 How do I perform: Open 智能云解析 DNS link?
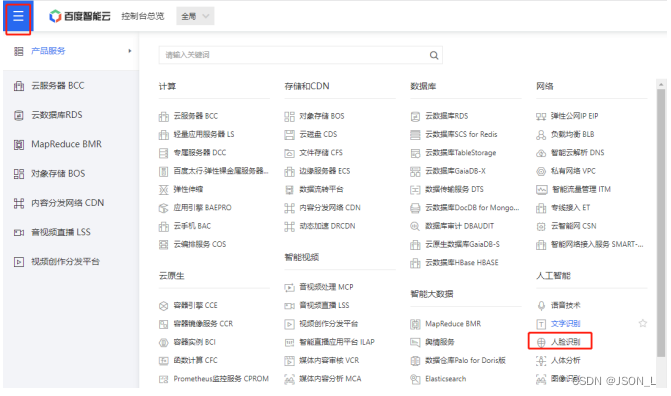(577, 152)
